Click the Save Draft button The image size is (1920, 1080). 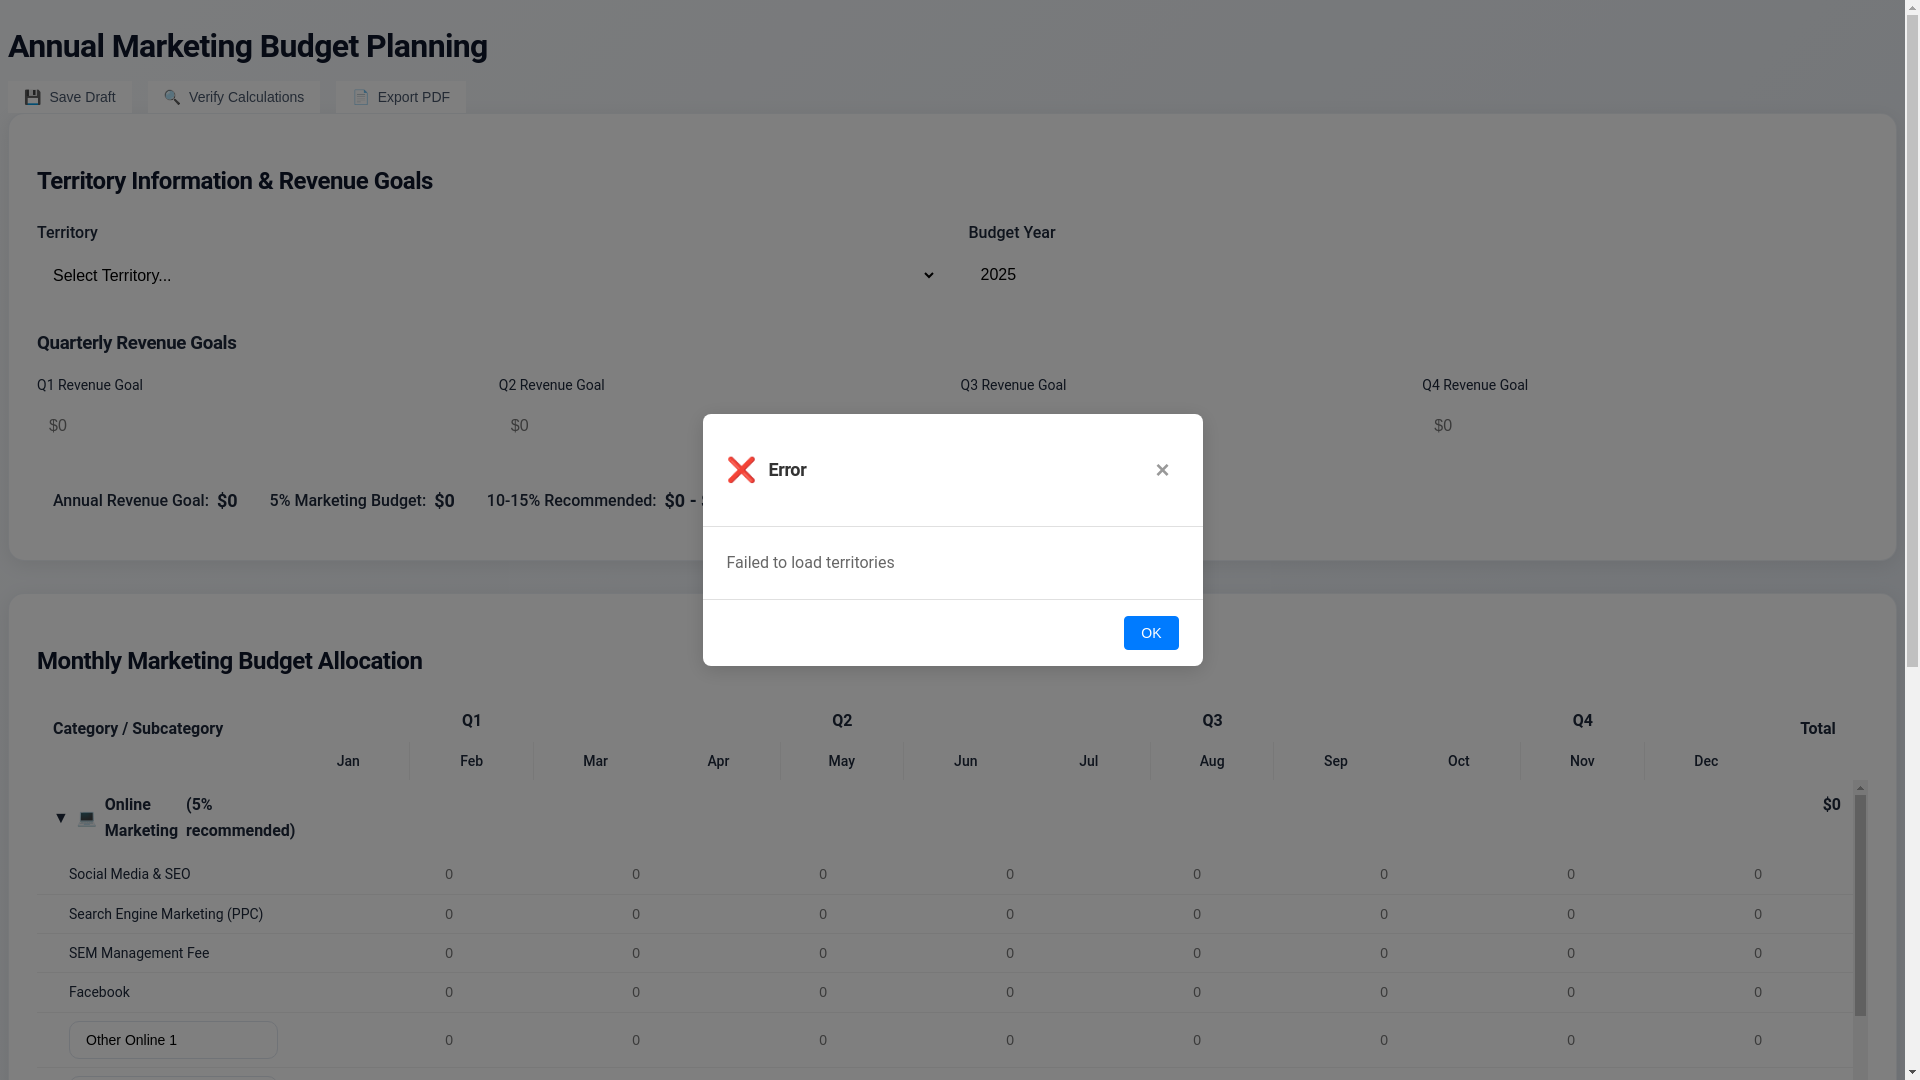pos(70,97)
